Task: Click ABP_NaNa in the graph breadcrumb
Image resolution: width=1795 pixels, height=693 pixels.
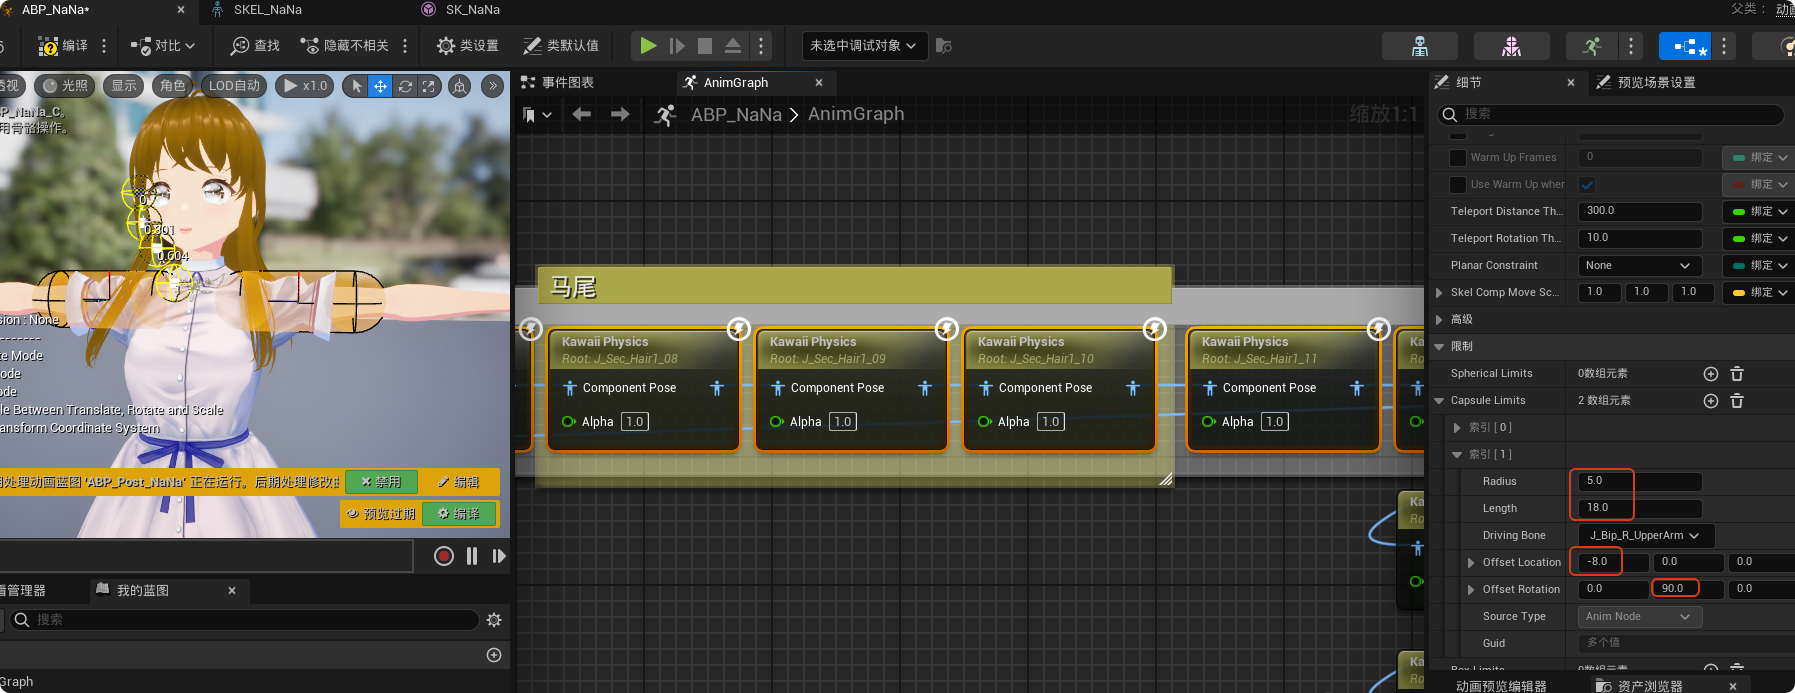Action: pos(736,115)
